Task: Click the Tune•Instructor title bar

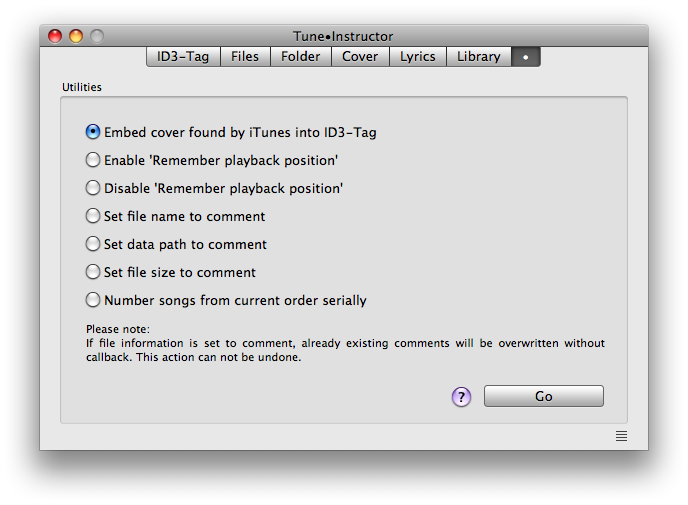Action: (343, 36)
